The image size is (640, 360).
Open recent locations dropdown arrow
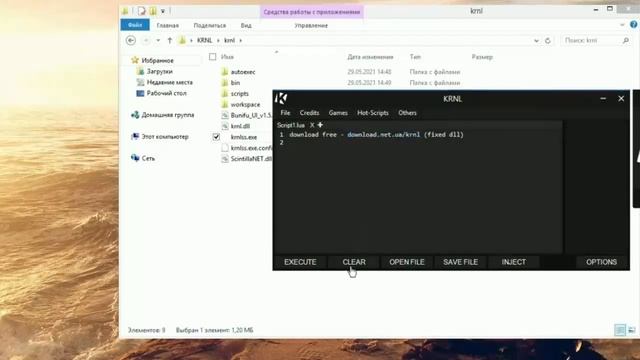tap(158, 40)
